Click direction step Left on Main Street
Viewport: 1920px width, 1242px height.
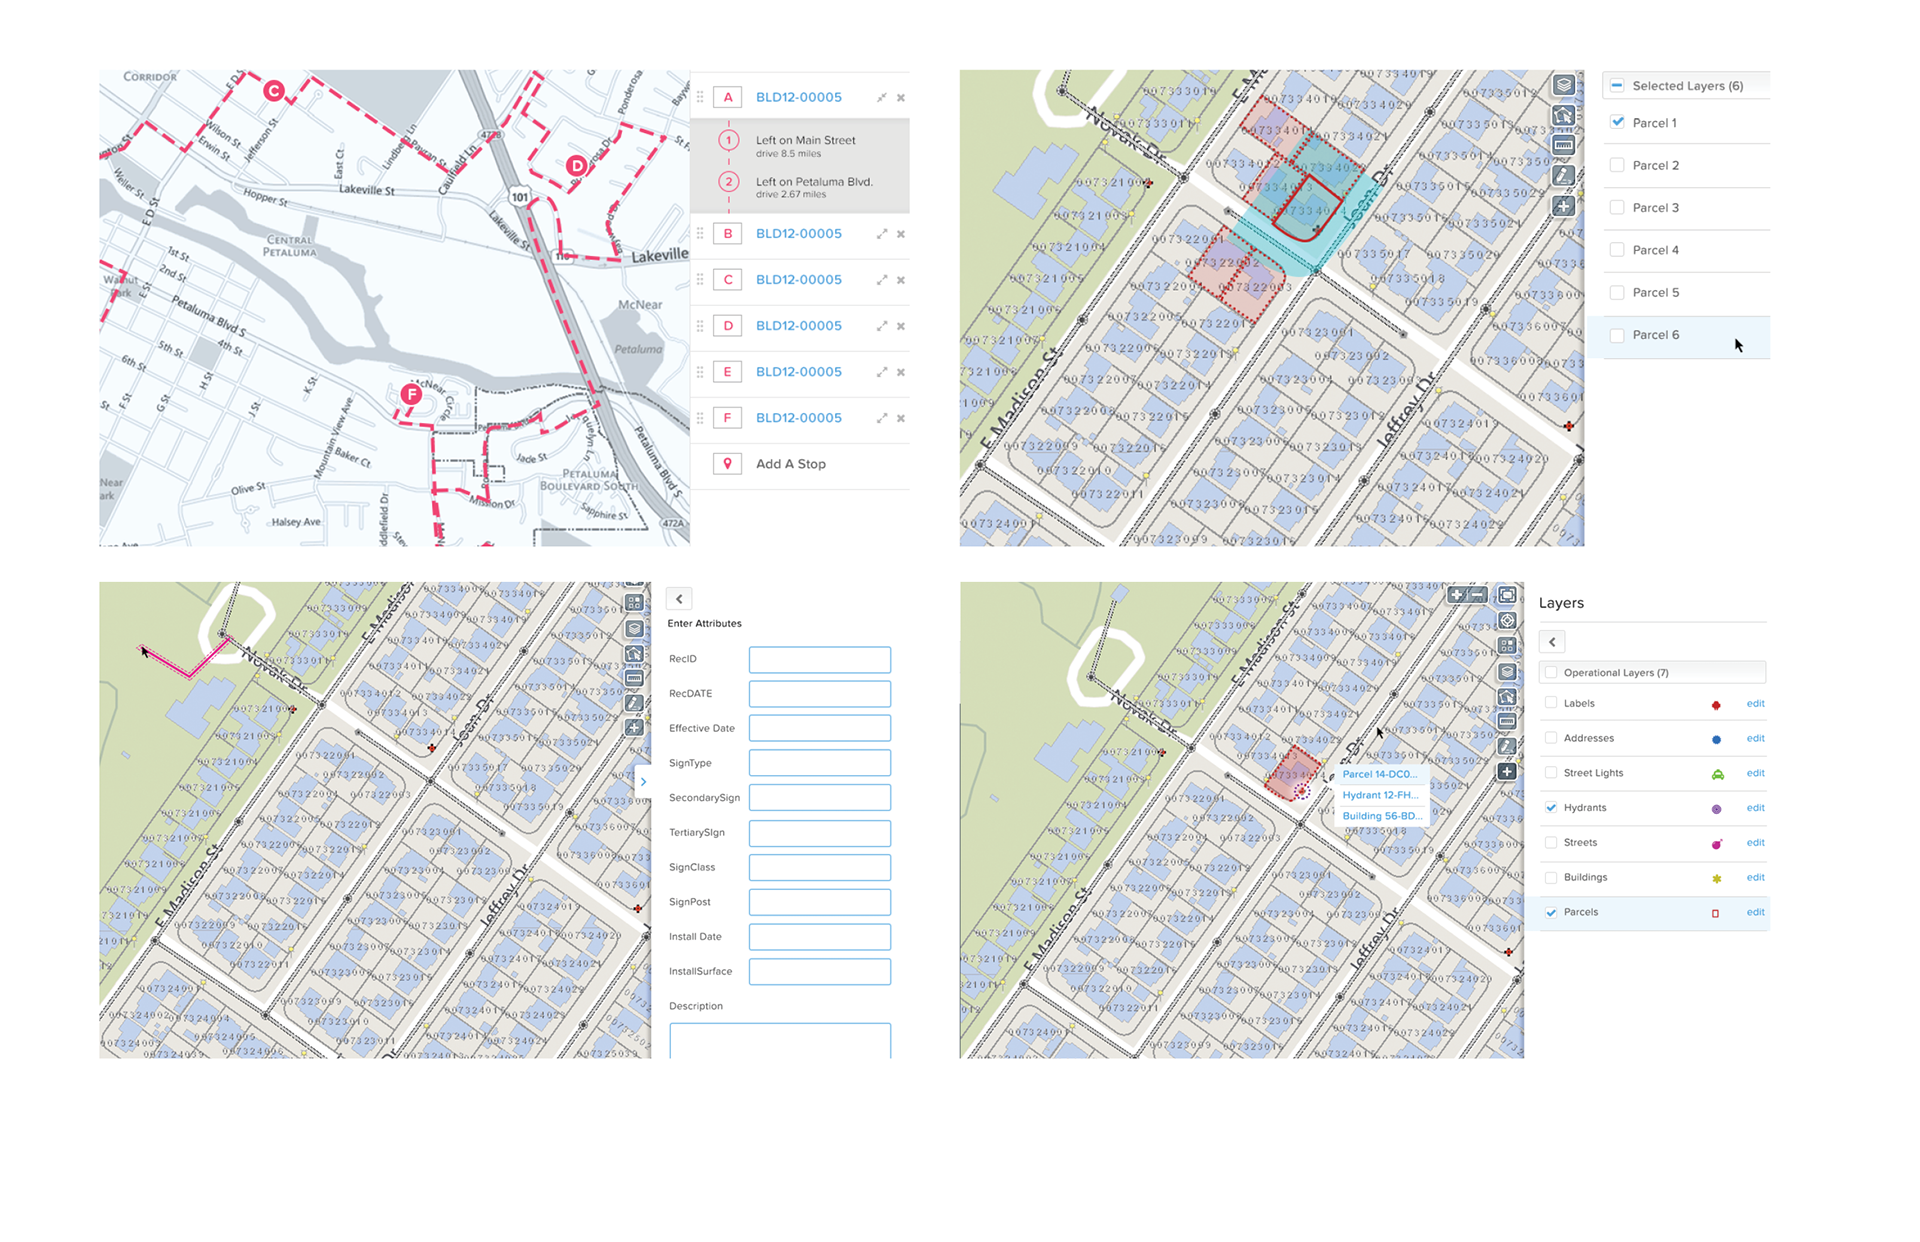pos(806,140)
